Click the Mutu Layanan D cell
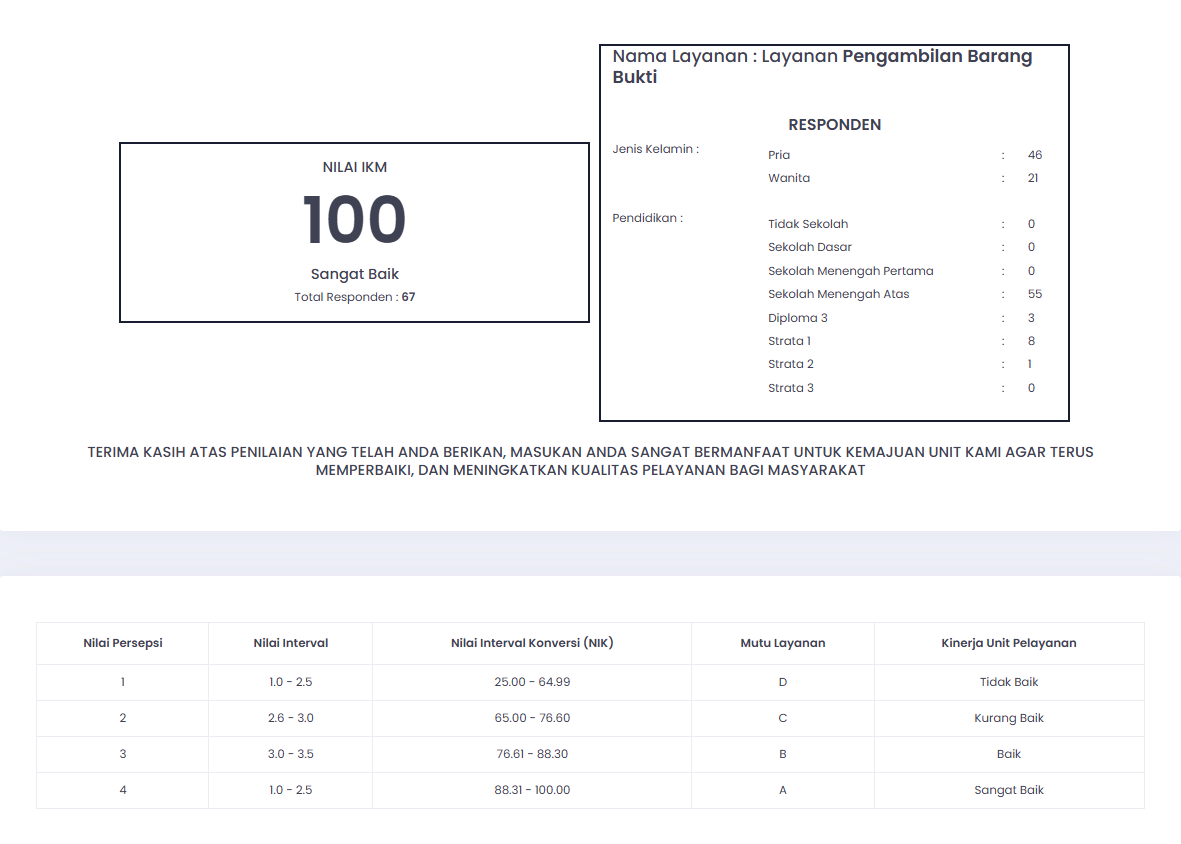 783,682
